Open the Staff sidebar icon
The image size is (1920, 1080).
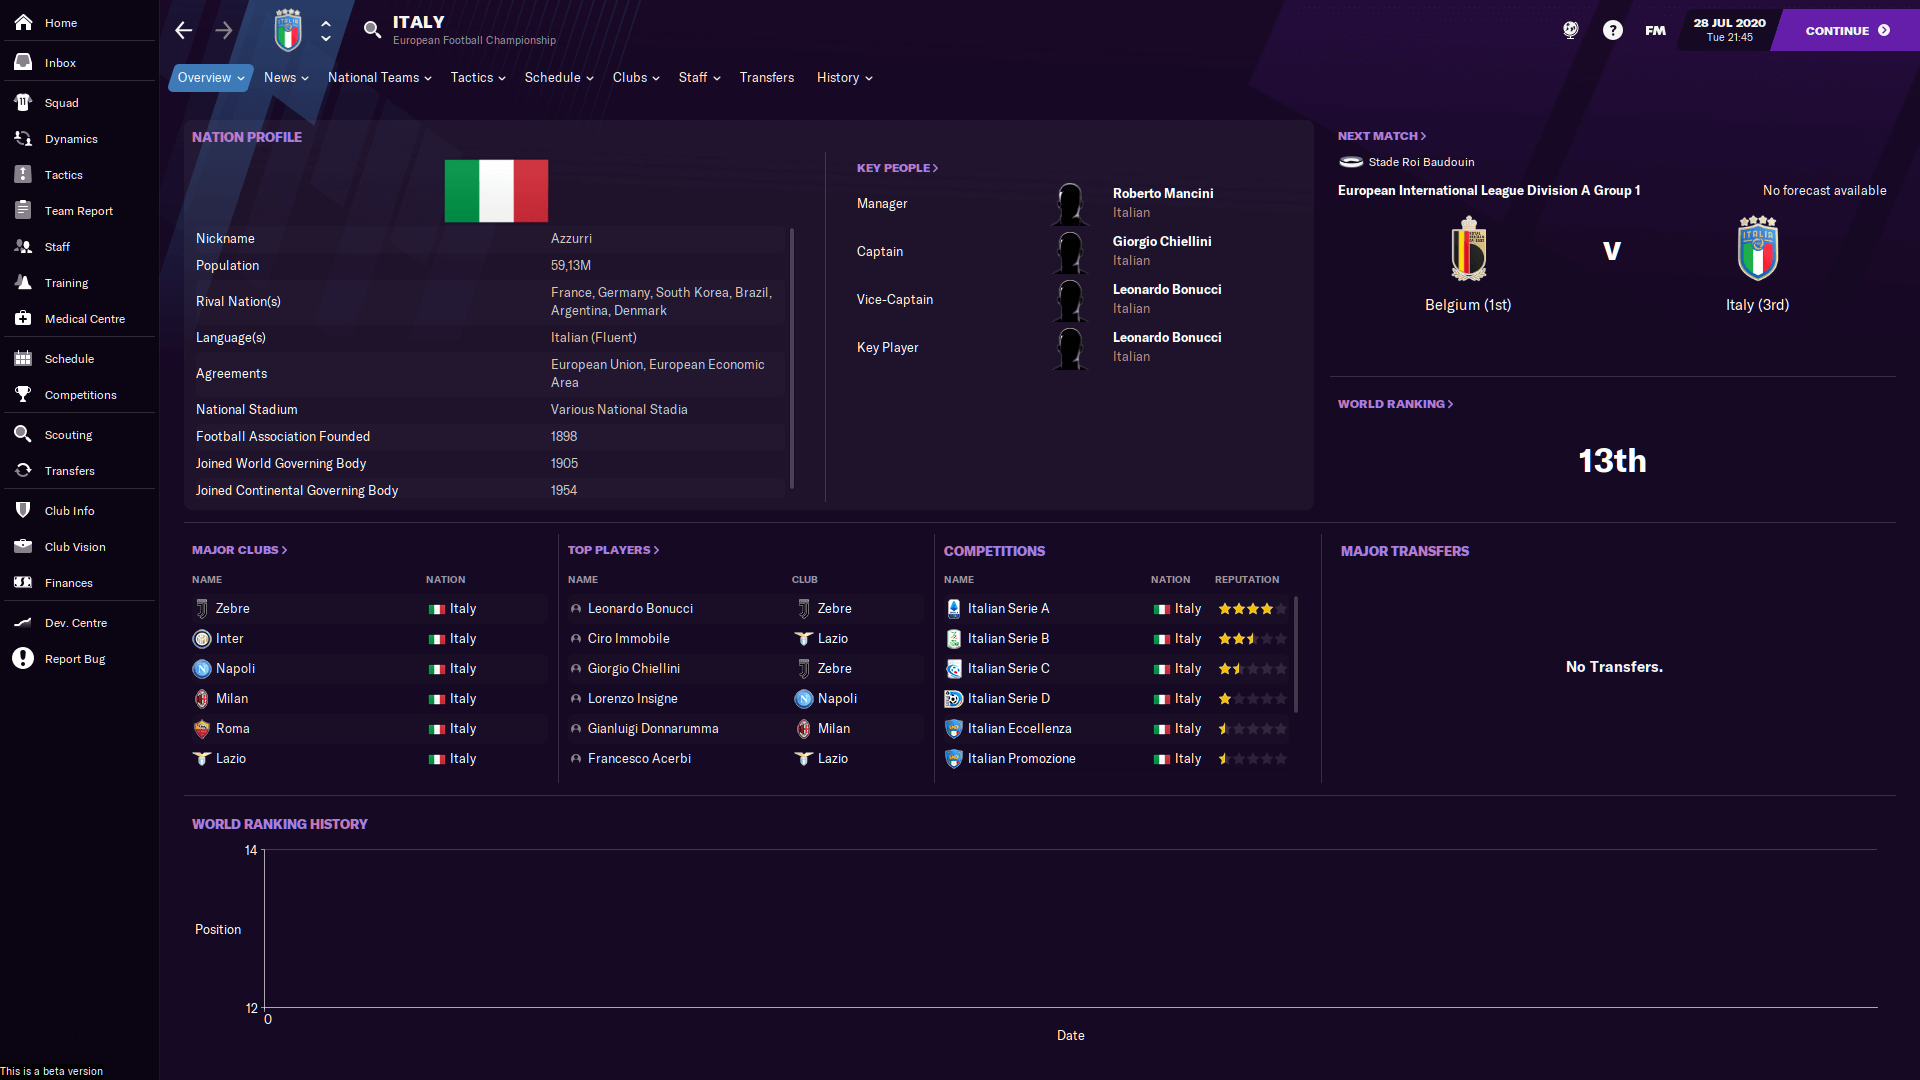(x=23, y=246)
